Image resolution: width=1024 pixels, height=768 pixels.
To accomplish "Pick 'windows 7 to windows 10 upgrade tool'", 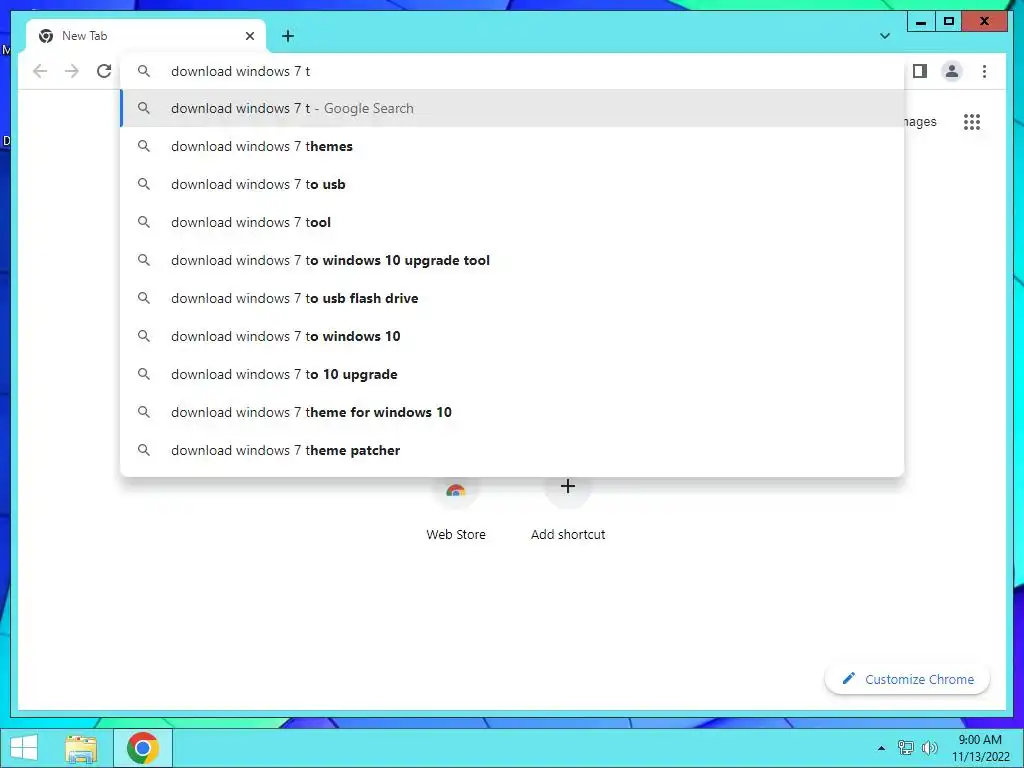I will pyautogui.click(x=513, y=260).
